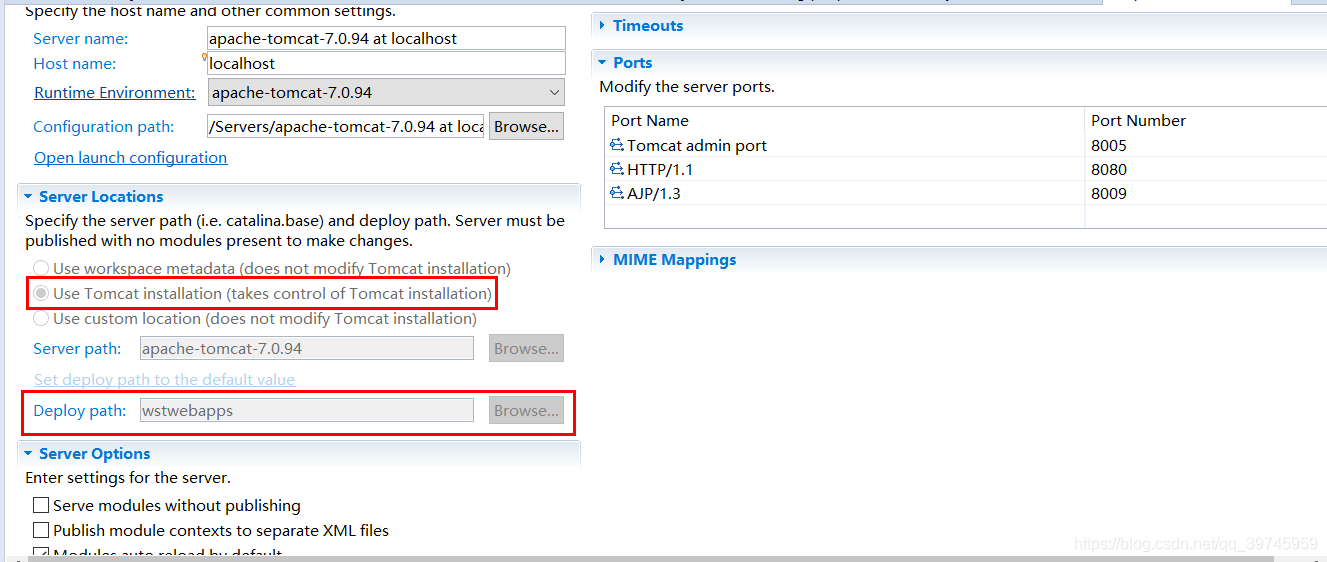Click the Server name input field
This screenshot has width=1327, height=562.
click(386, 38)
